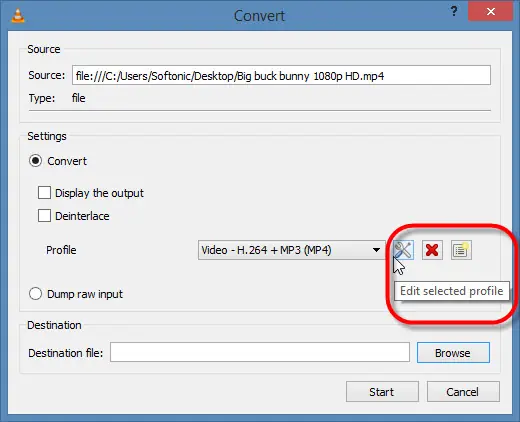Start the conversion

point(382,392)
